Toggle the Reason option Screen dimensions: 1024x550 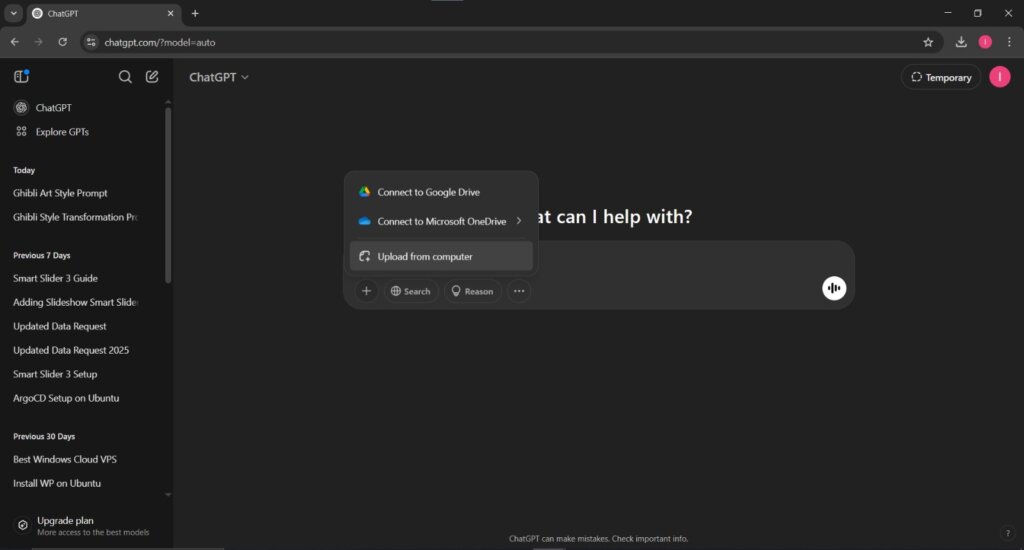[x=472, y=291]
